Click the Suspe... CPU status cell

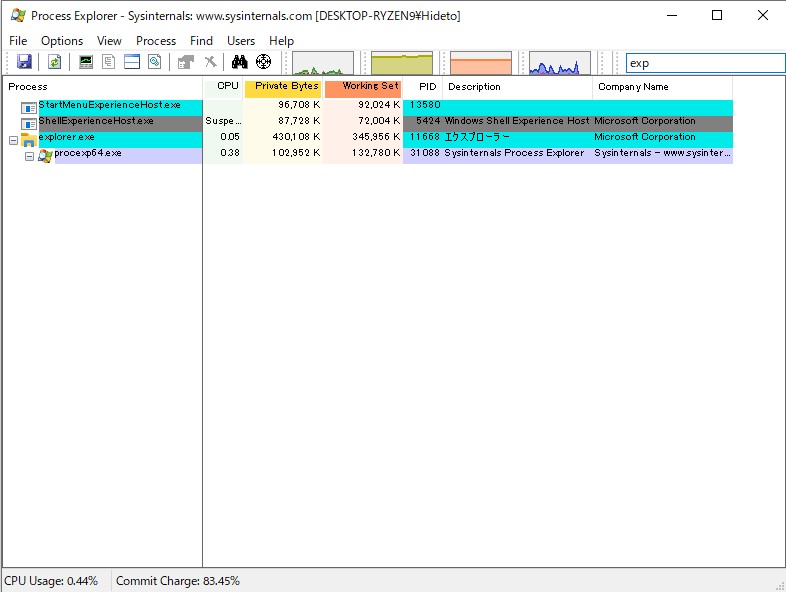tap(223, 121)
